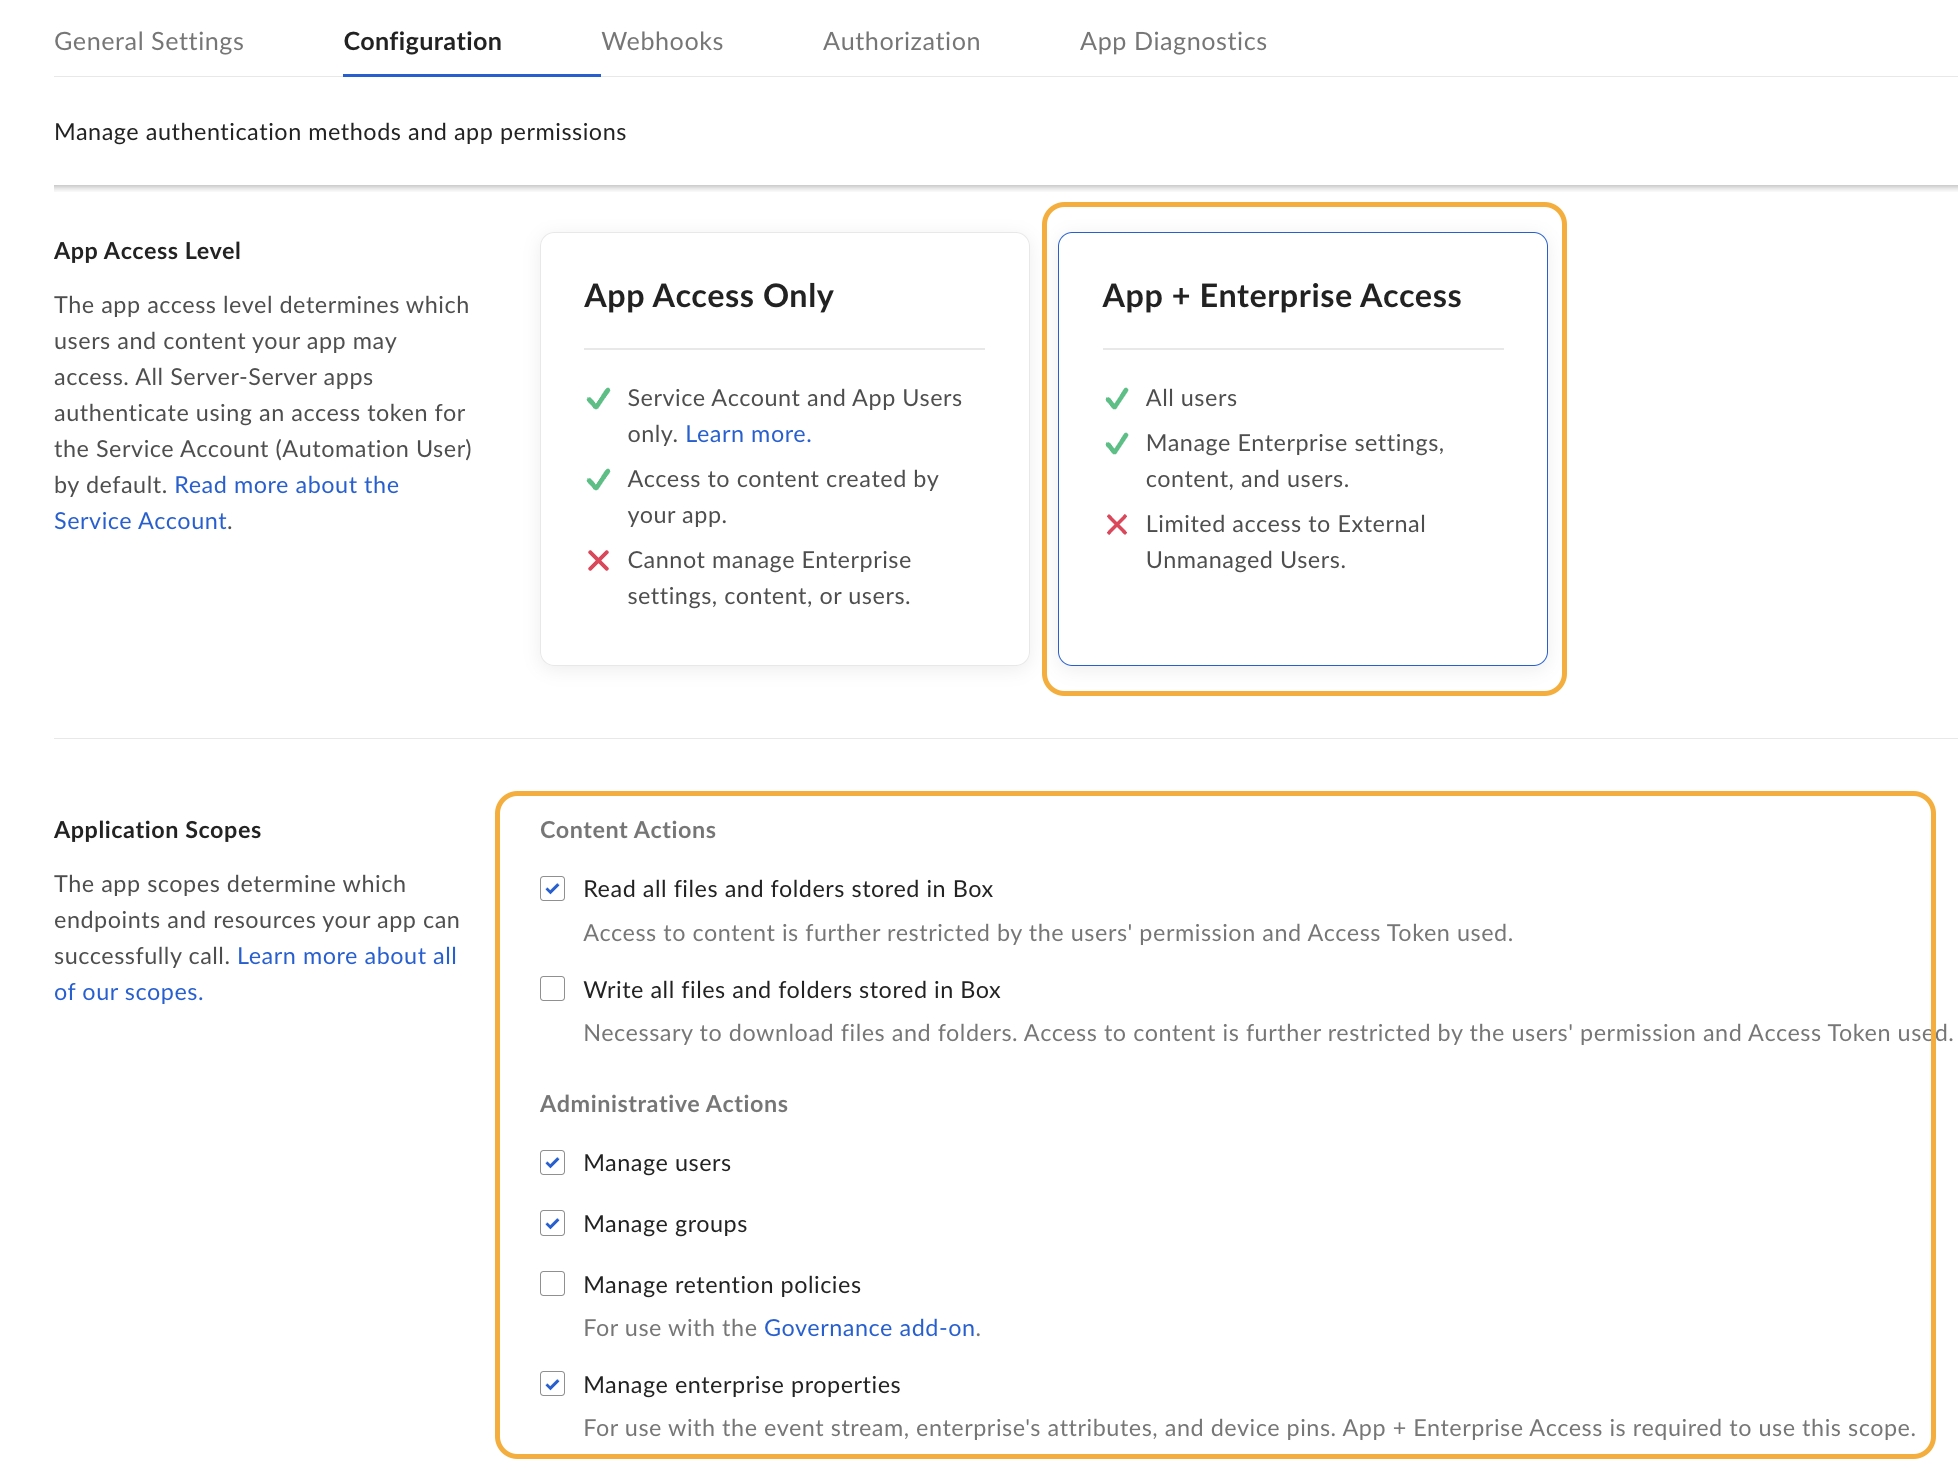Screen dimensions: 1958x1470
Task: Go to the Authorization tab
Action: (x=901, y=41)
